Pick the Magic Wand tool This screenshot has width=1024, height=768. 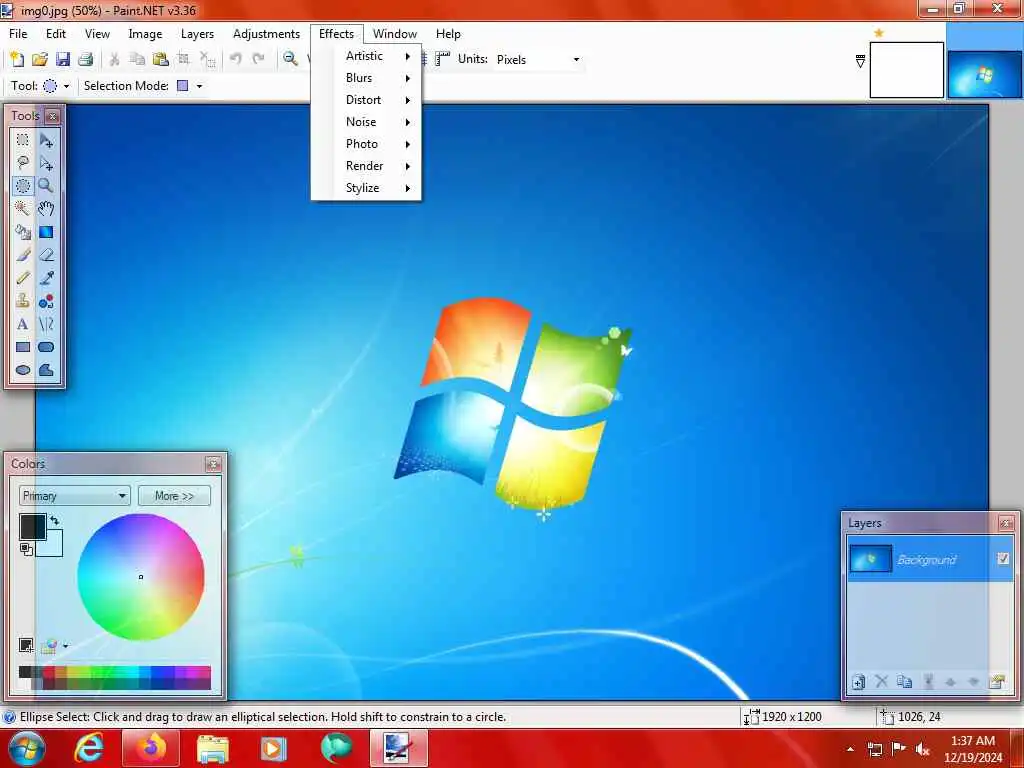pyautogui.click(x=23, y=208)
